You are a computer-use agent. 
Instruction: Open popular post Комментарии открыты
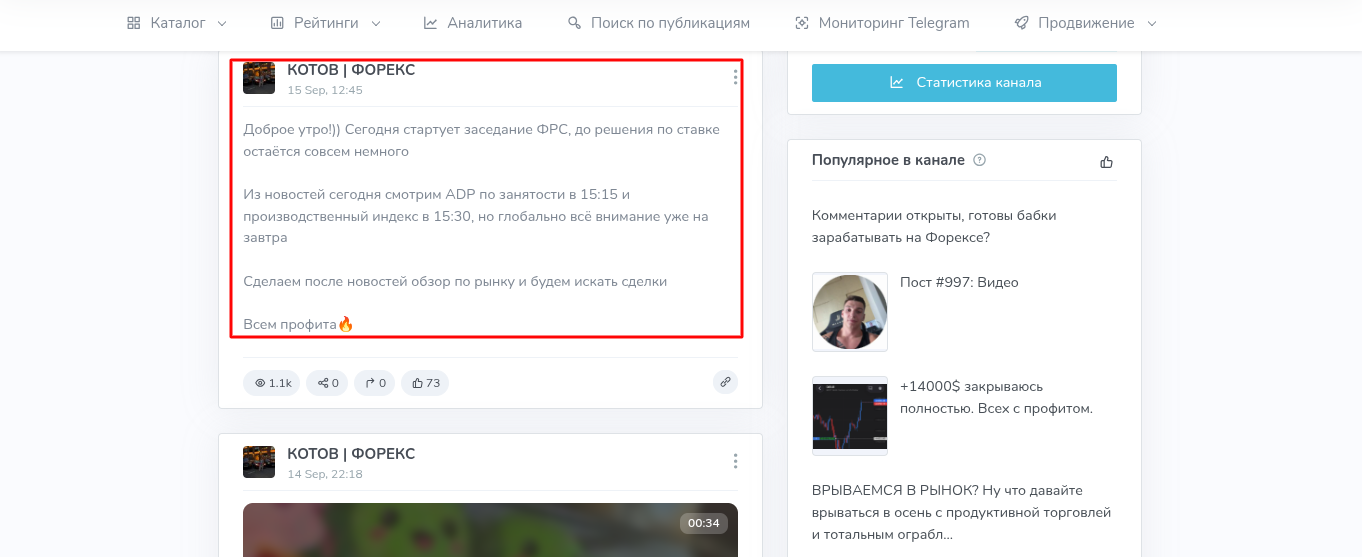(x=934, y=226)
